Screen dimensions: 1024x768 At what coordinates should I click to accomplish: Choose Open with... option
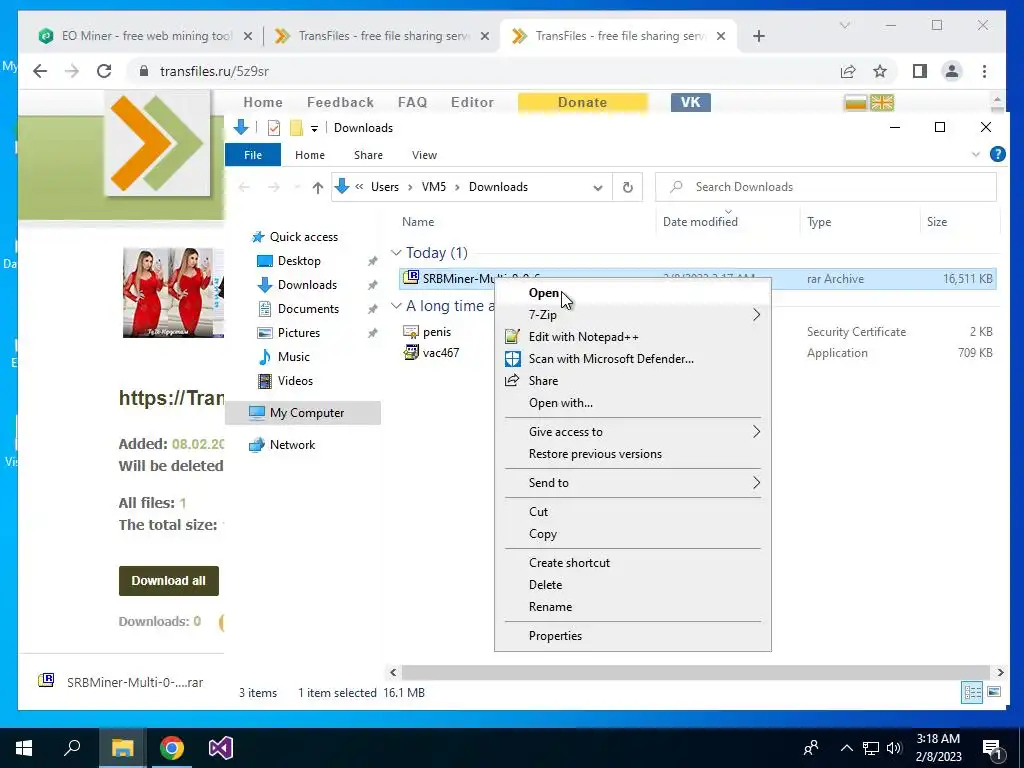pyautogui.click(x=560, y=402)
